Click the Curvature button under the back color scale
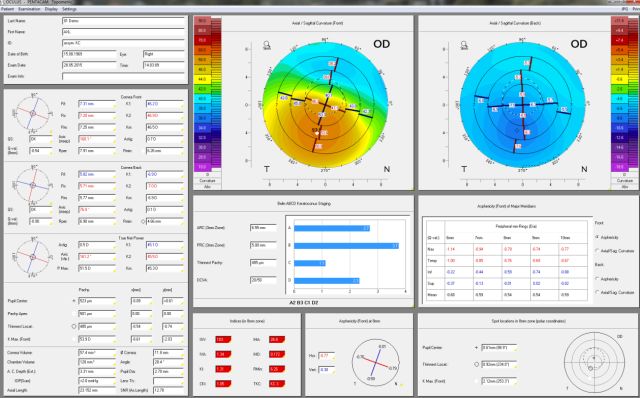This screenshot has width=640, height=398. [x=624, y=180]
